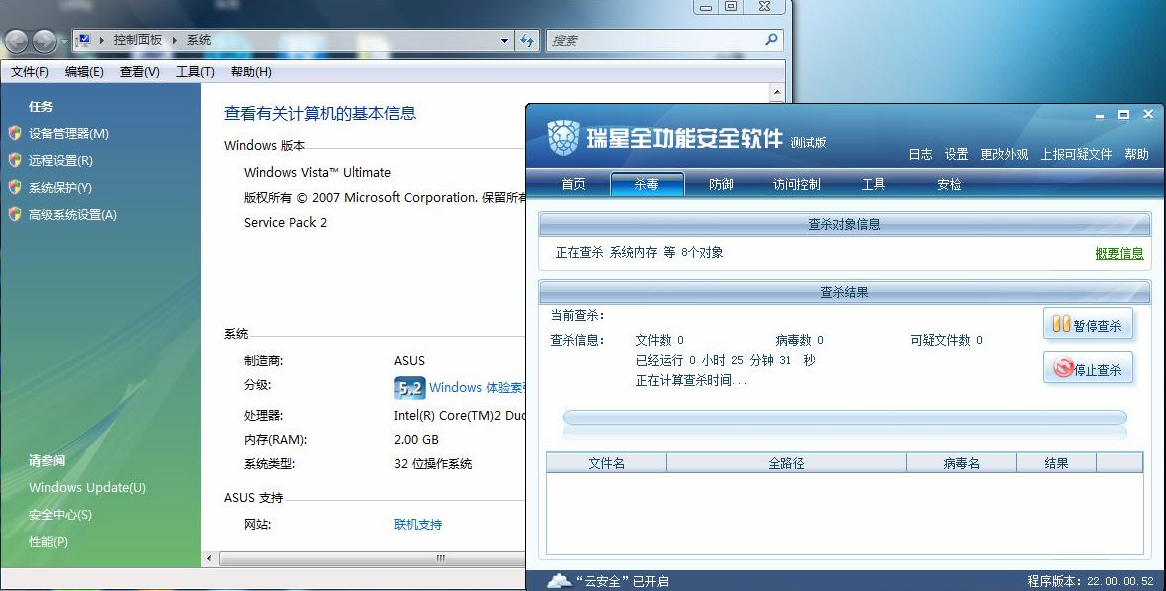Click the shield icon next to 高级系统设置(A)
The width and height of the screenshot is (1166, 591).
pyautogui.click(x=15, y=214)
